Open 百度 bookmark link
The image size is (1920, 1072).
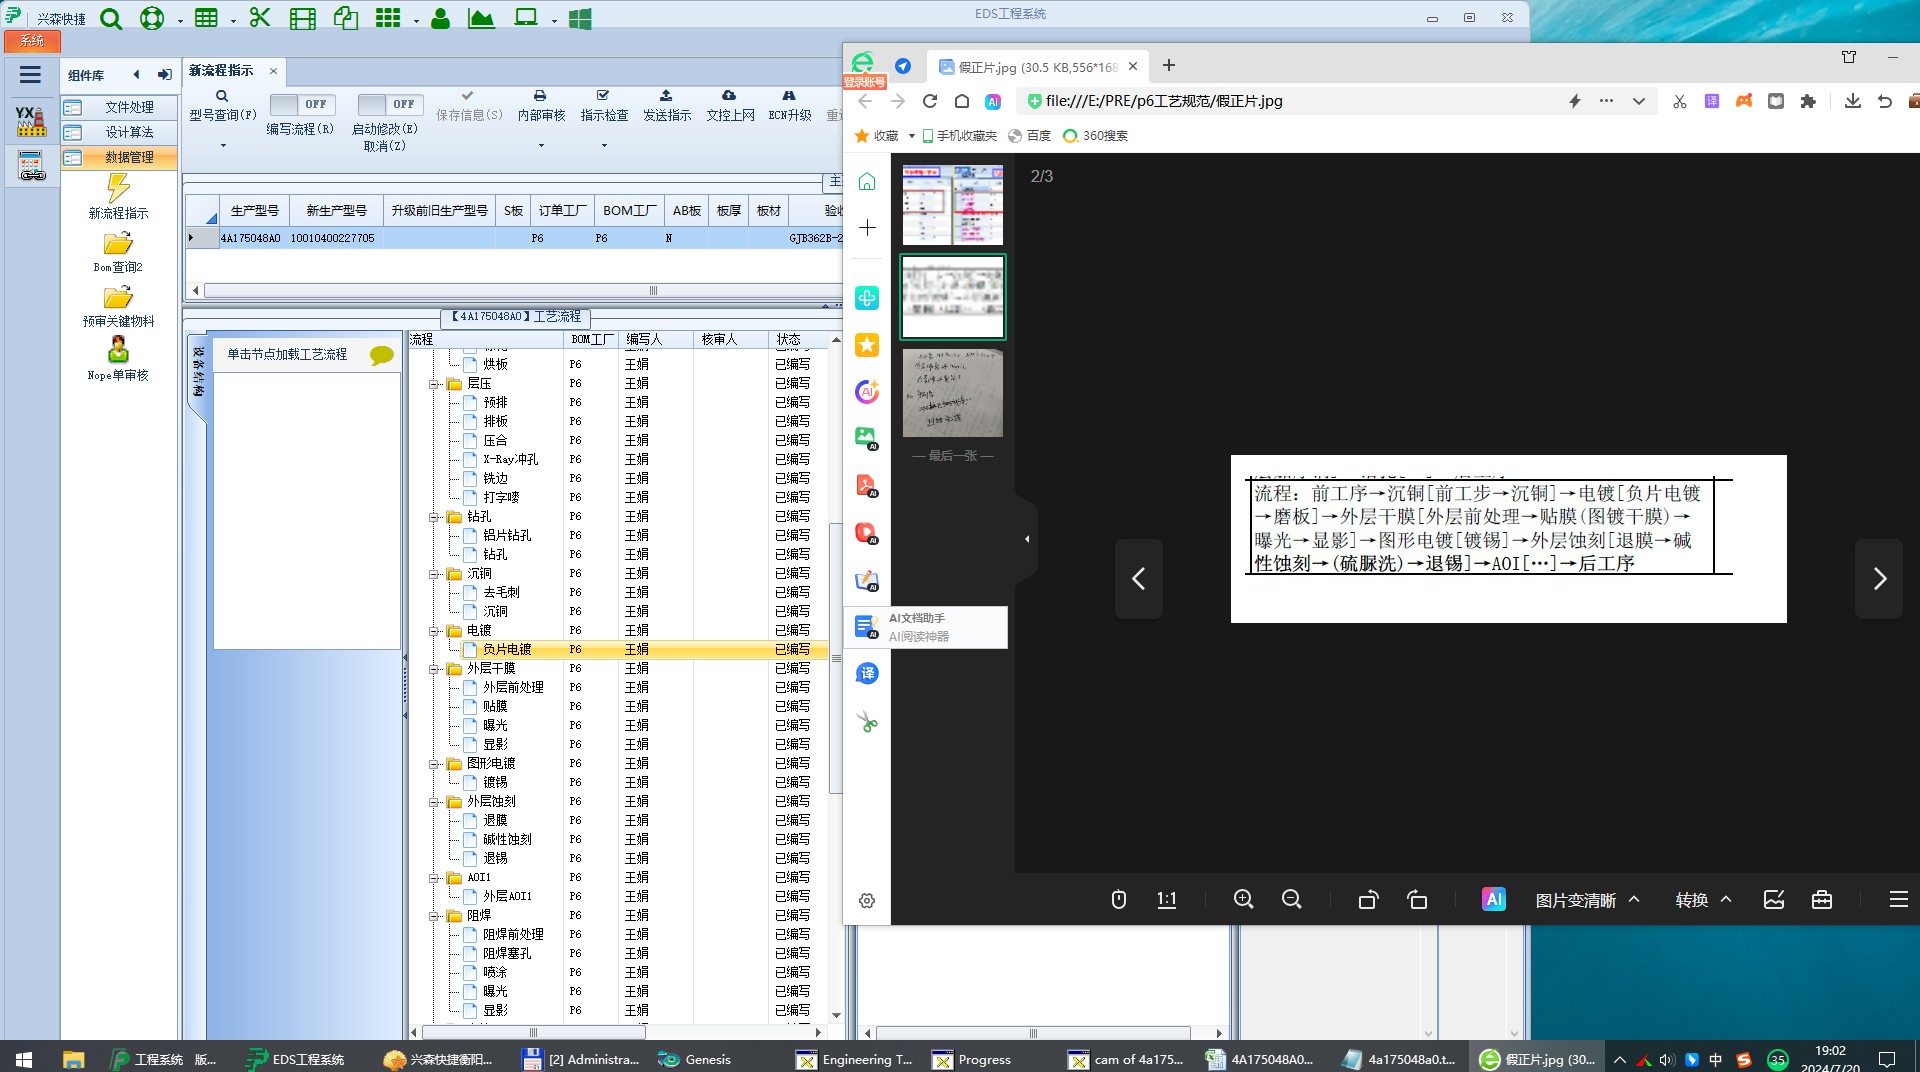[x=1030, y=136]
